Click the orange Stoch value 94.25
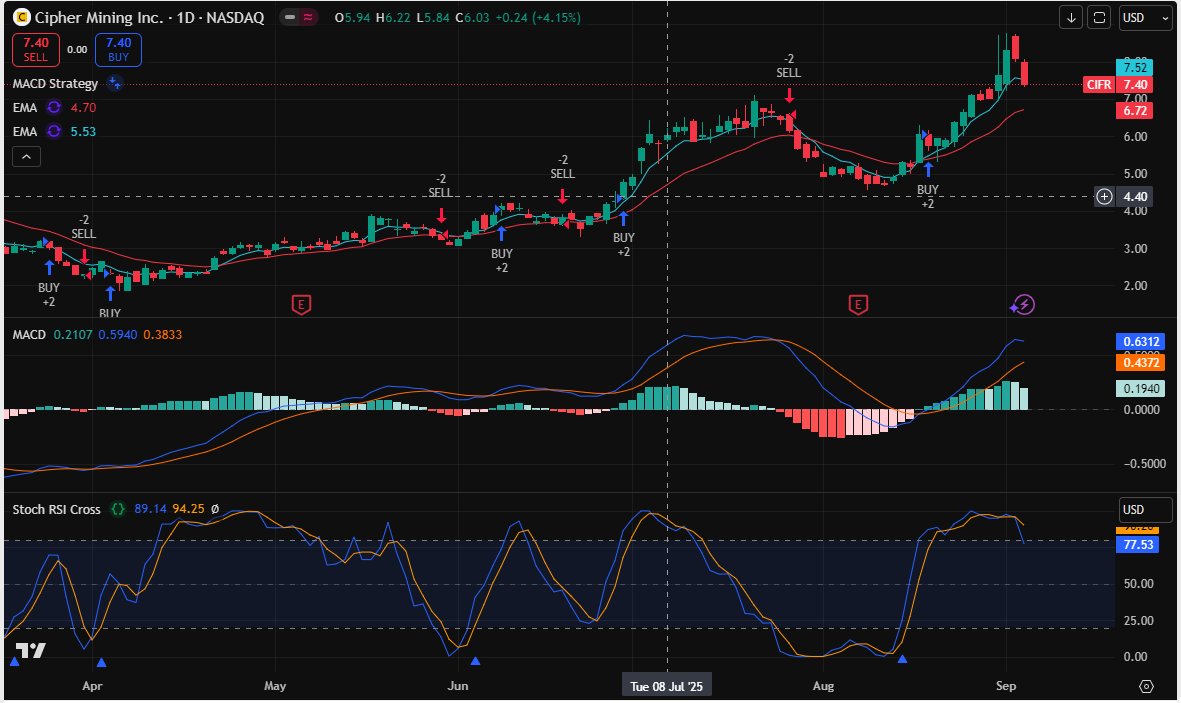The width and height of the screenshot is (1181, 703). pos(188,509)
